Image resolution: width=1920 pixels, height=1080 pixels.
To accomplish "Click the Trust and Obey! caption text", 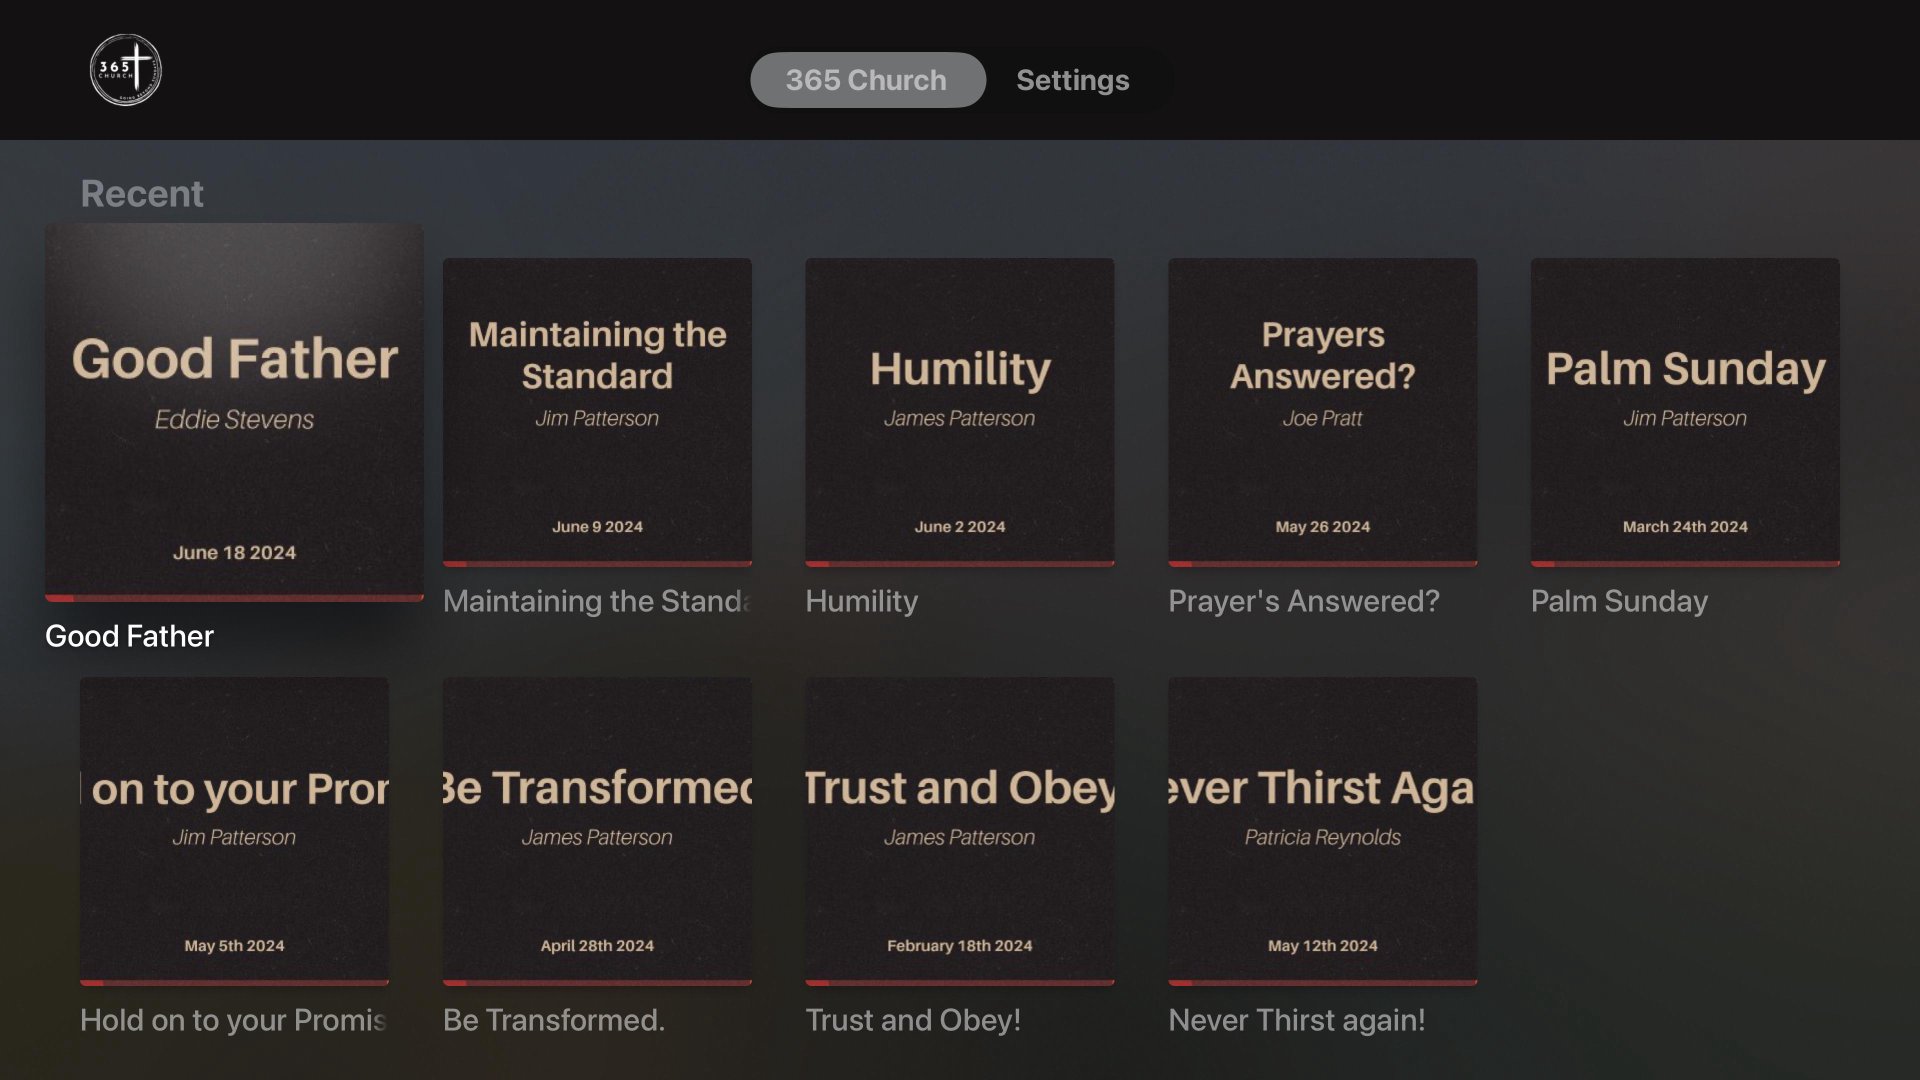I will click(x=913, y=1020).
